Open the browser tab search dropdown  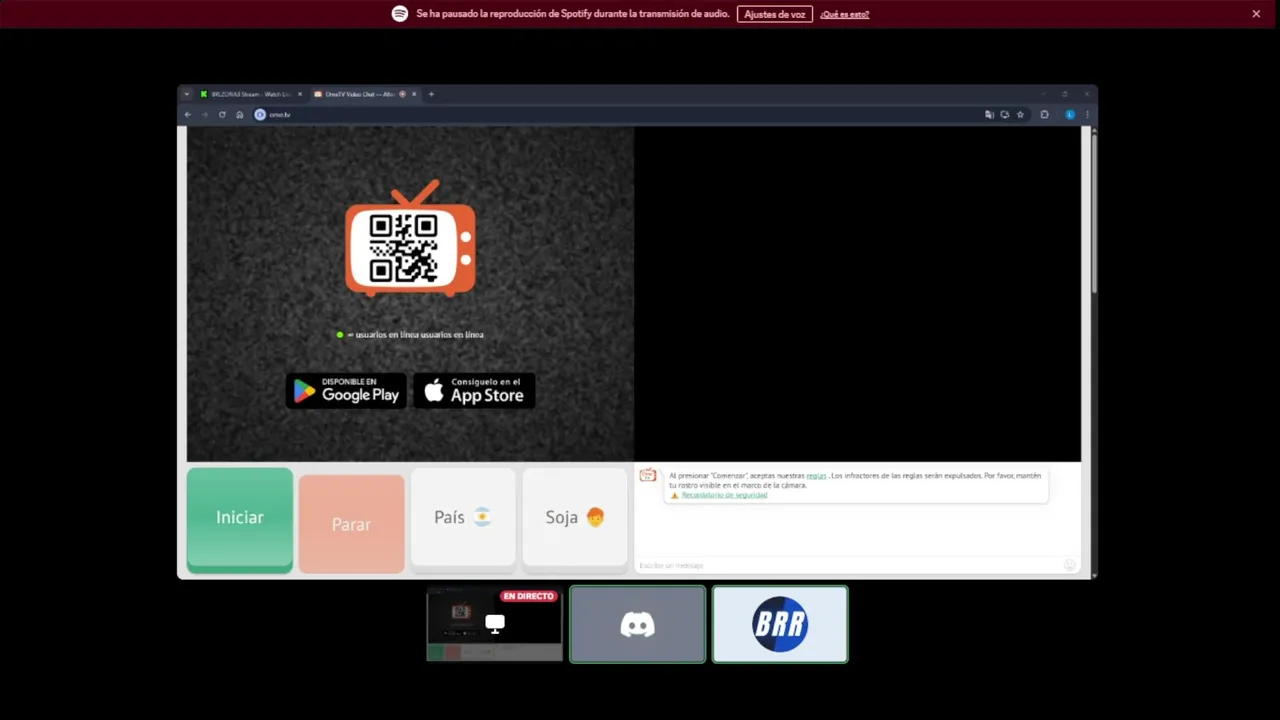[x=186, y=94]
